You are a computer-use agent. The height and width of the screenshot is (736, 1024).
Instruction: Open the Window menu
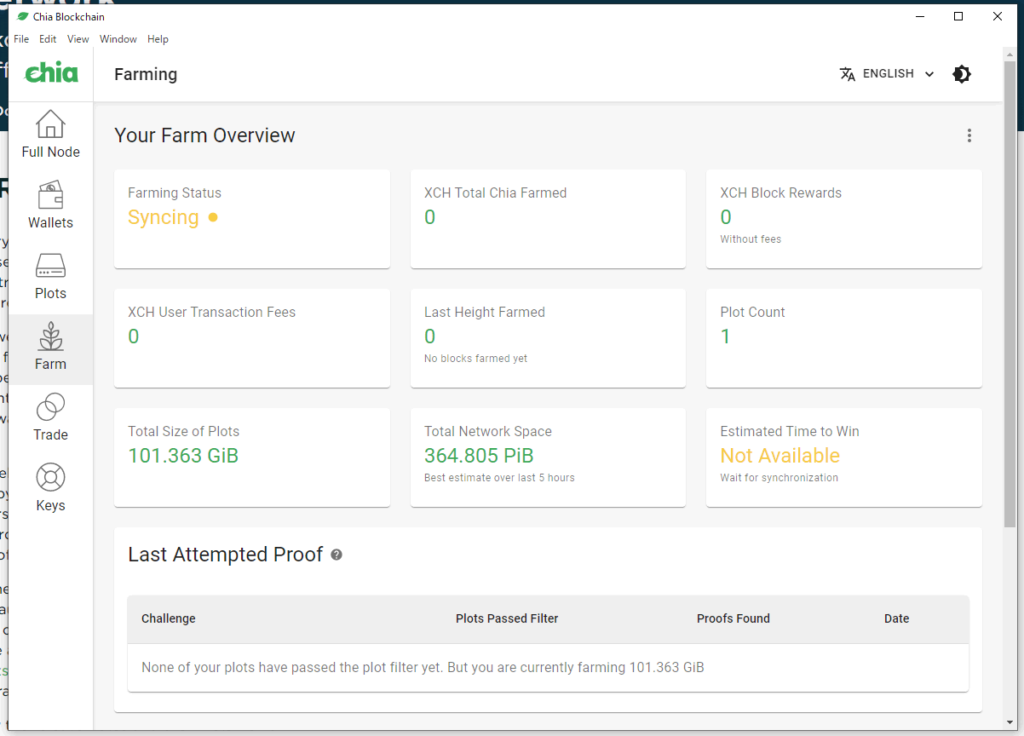point(118,39)
